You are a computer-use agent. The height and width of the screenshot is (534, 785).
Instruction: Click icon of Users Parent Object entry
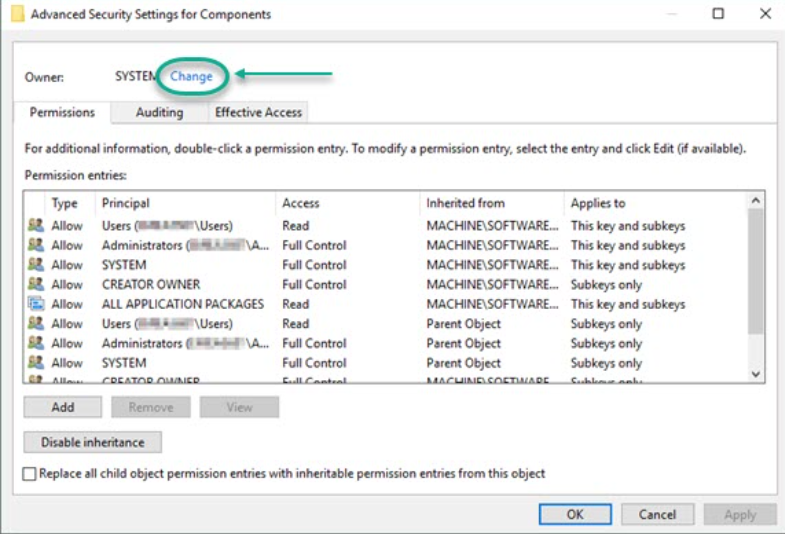click(36, 324)
